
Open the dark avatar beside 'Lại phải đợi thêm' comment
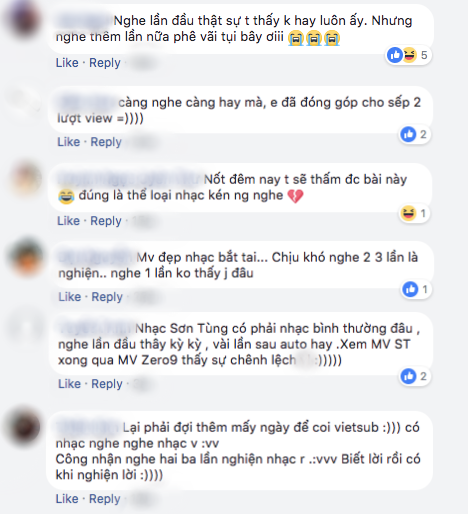23,426
